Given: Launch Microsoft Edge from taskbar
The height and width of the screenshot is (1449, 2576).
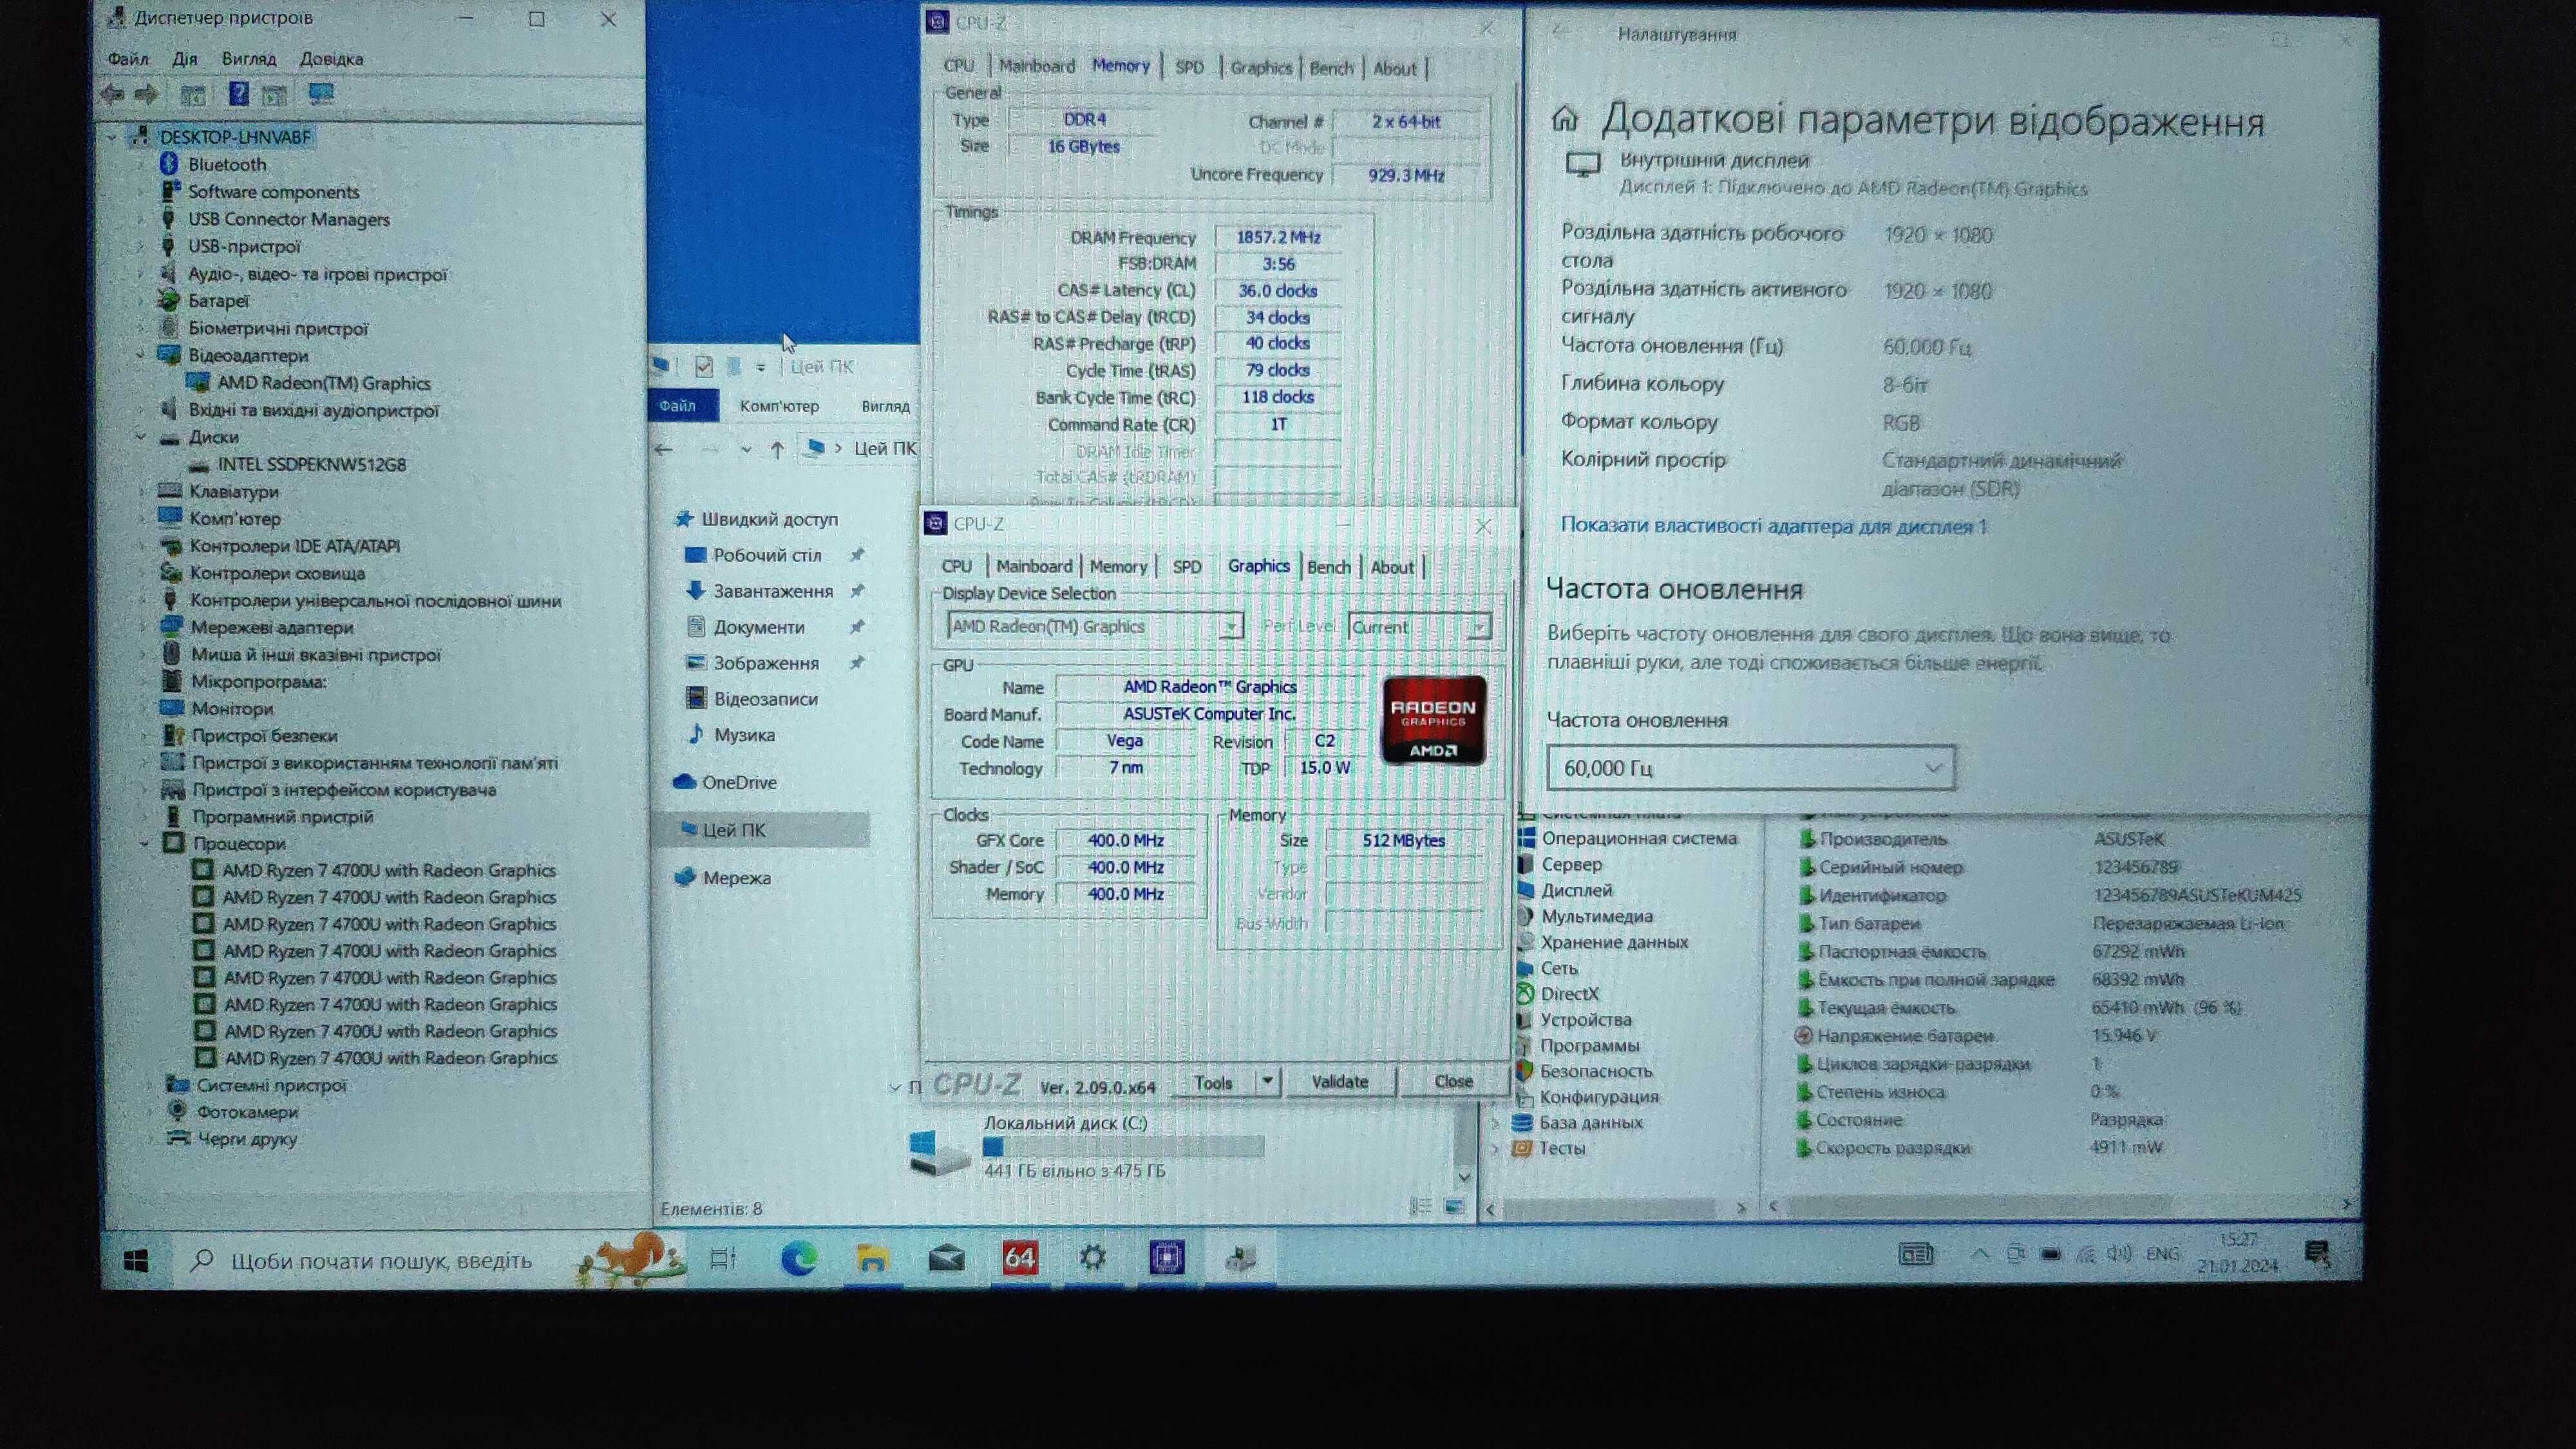Looking at the screenshot, I should 798,1259.
